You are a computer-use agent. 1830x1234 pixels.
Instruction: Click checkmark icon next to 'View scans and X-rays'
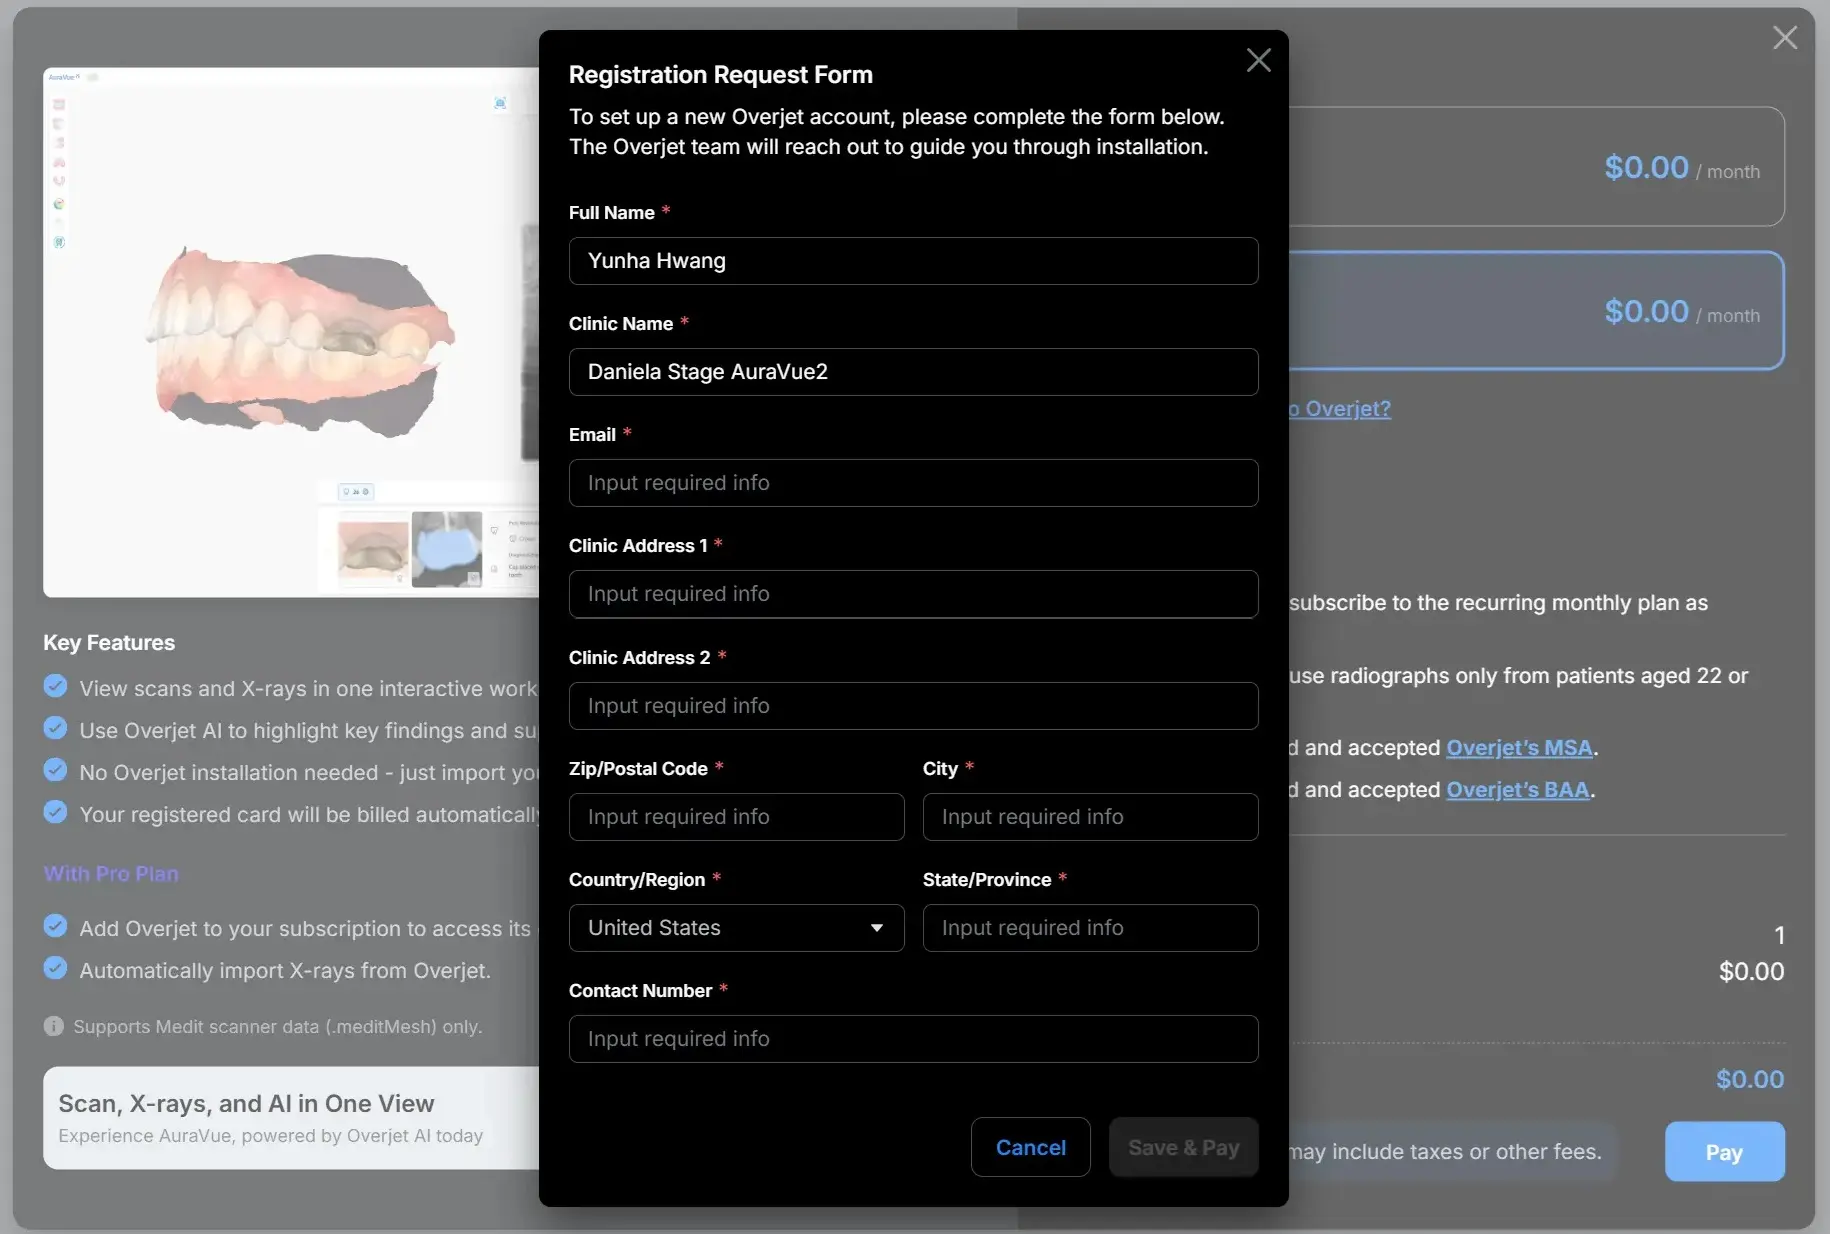[56, 686]
